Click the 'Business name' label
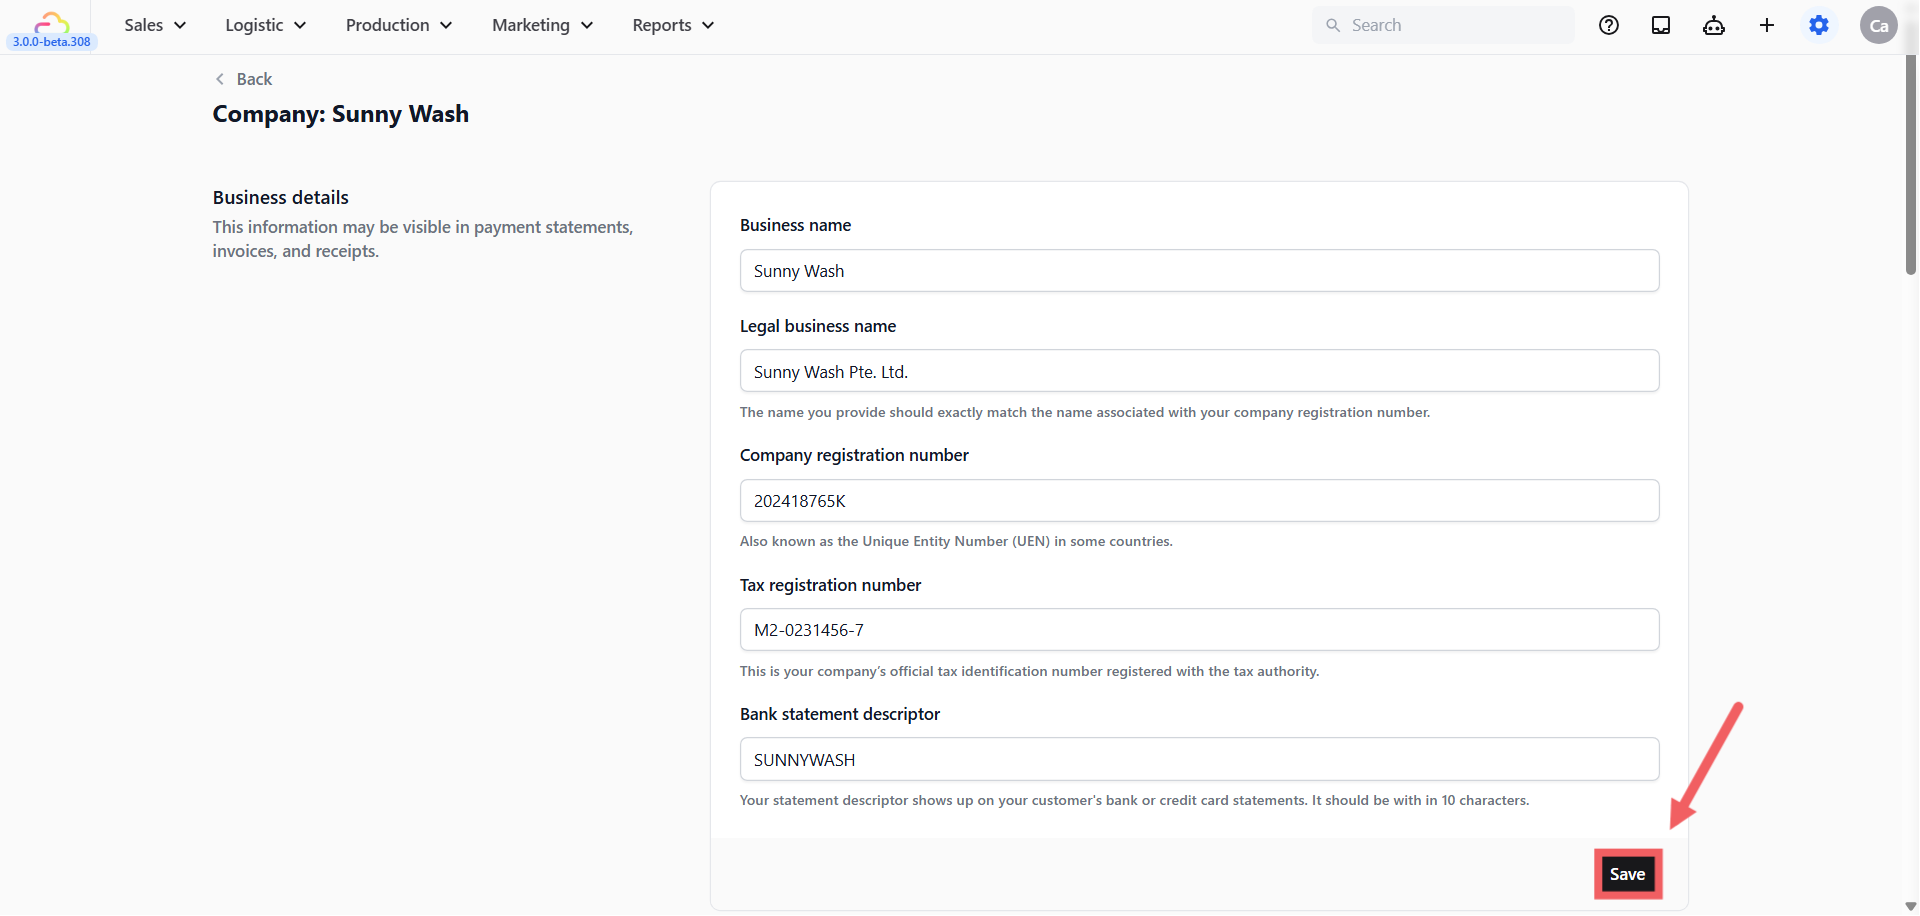 tap(795, 225)
